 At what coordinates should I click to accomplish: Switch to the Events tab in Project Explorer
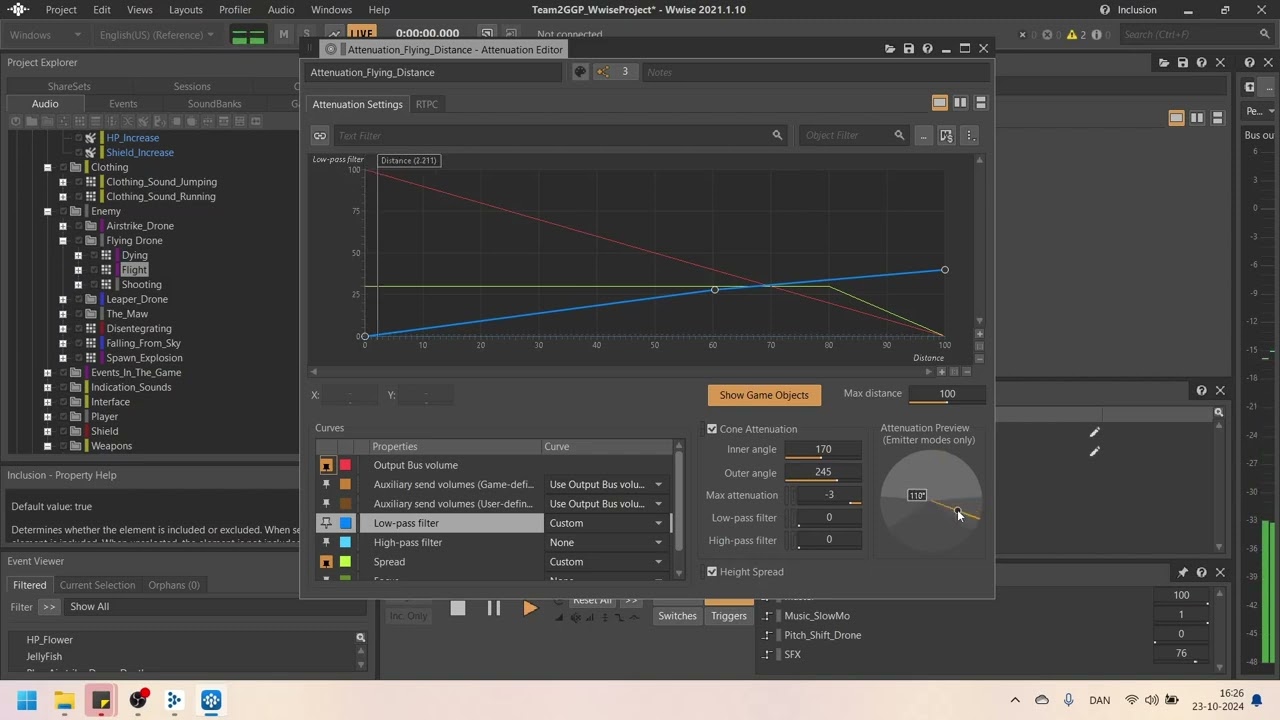(123, 104)
